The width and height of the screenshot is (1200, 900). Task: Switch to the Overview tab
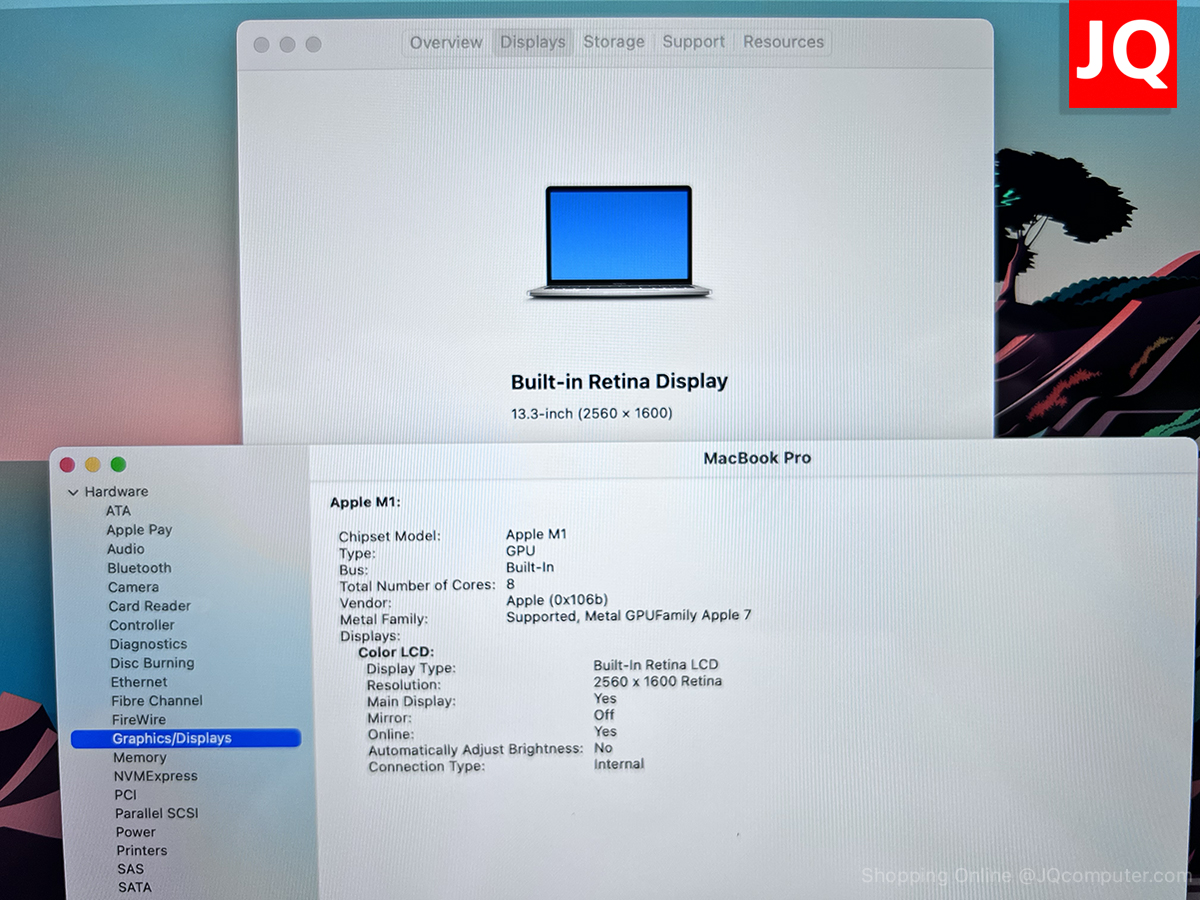[x=446, y=42]
